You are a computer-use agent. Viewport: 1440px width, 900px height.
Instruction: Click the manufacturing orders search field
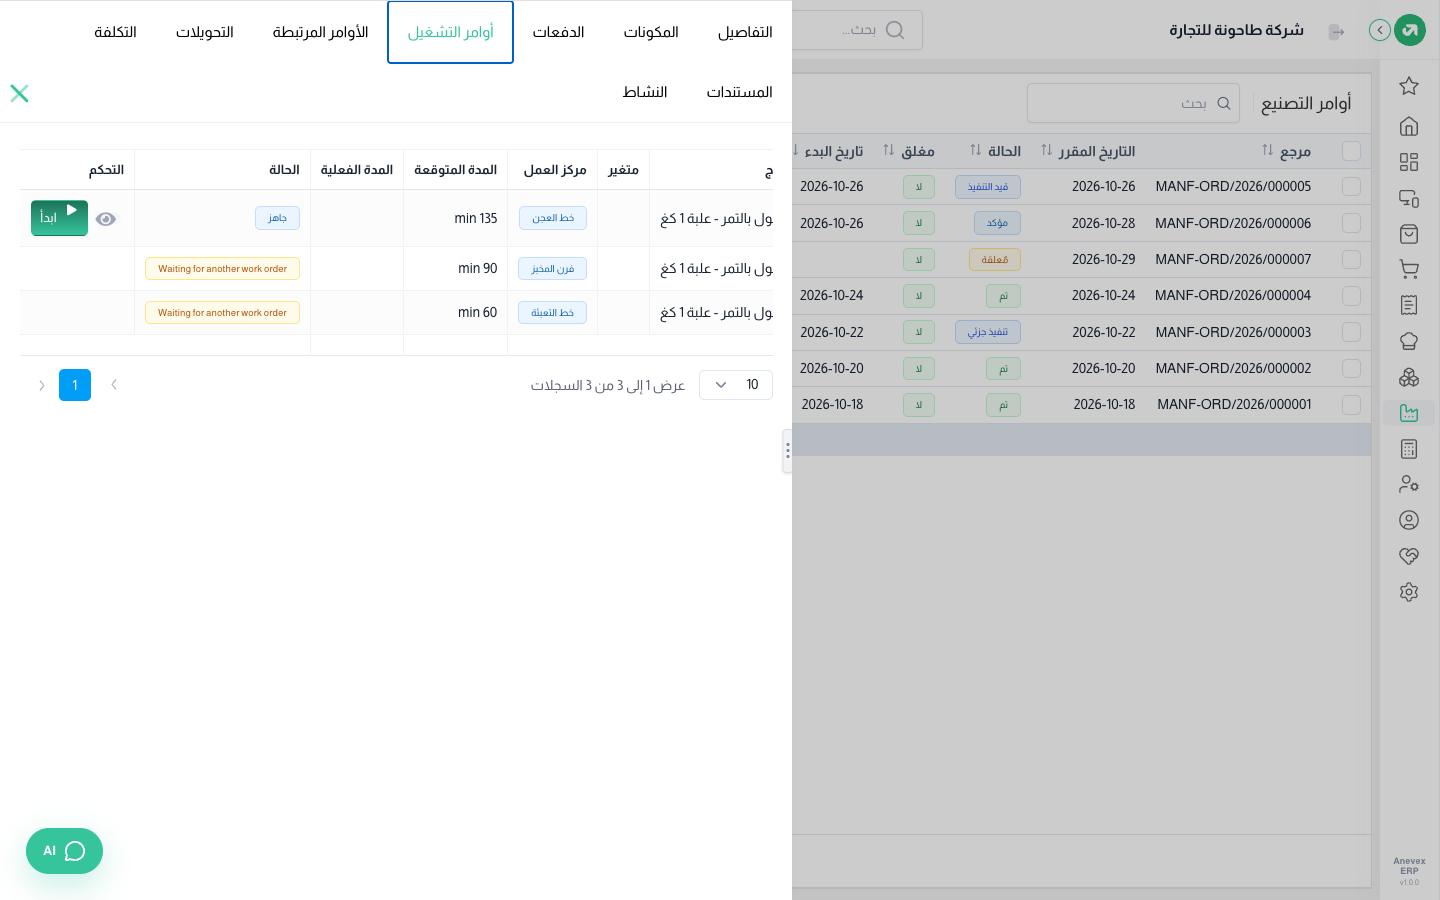(1133, 103)
